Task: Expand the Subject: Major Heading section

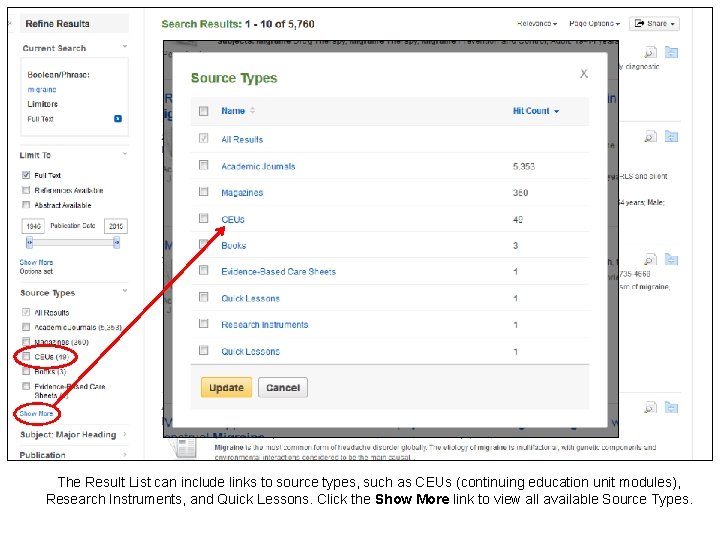Action: click(x=124, y=434)
